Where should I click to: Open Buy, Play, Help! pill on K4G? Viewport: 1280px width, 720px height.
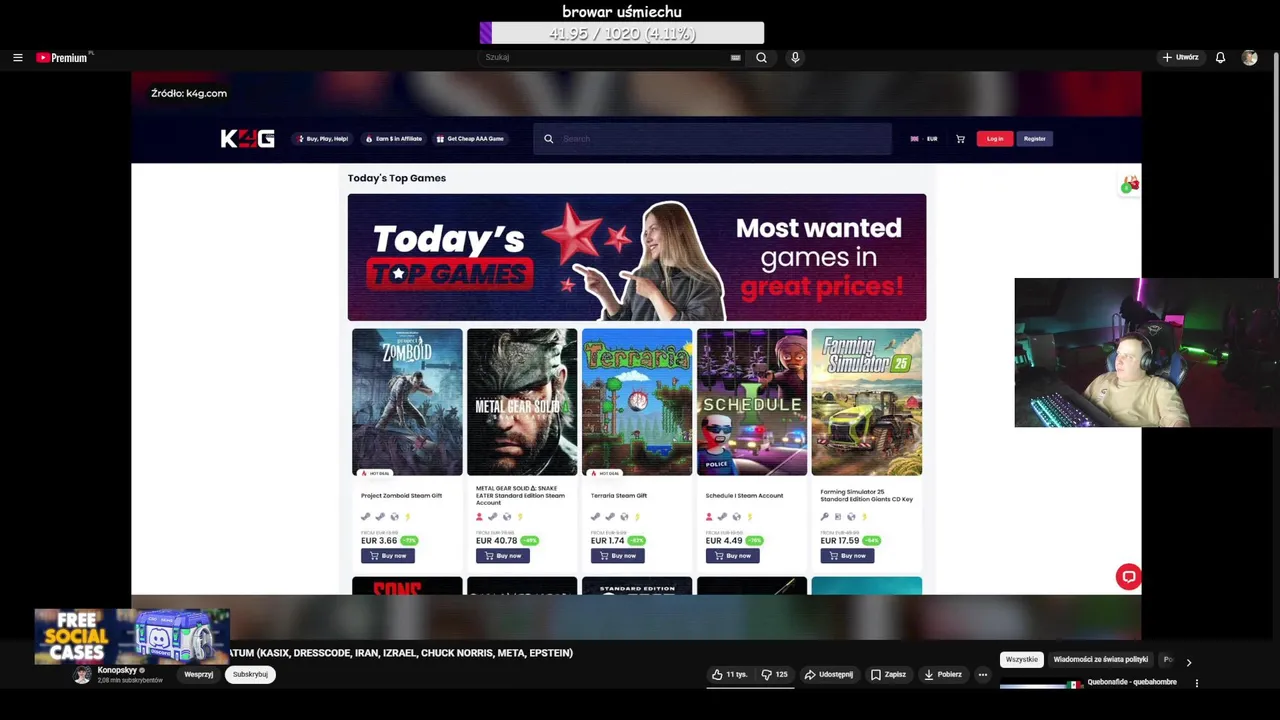tap(322, 139)
